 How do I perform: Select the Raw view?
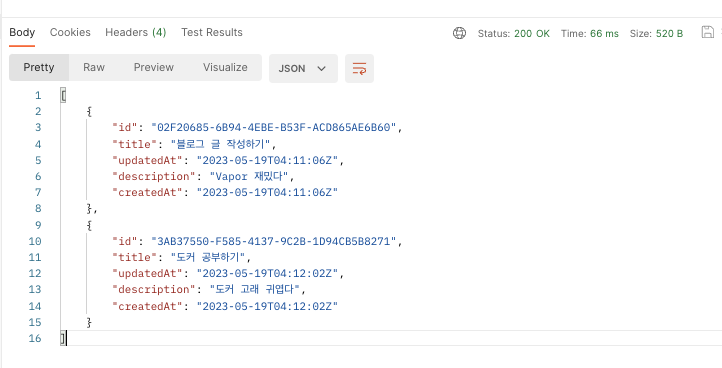(x=94, y=67)
